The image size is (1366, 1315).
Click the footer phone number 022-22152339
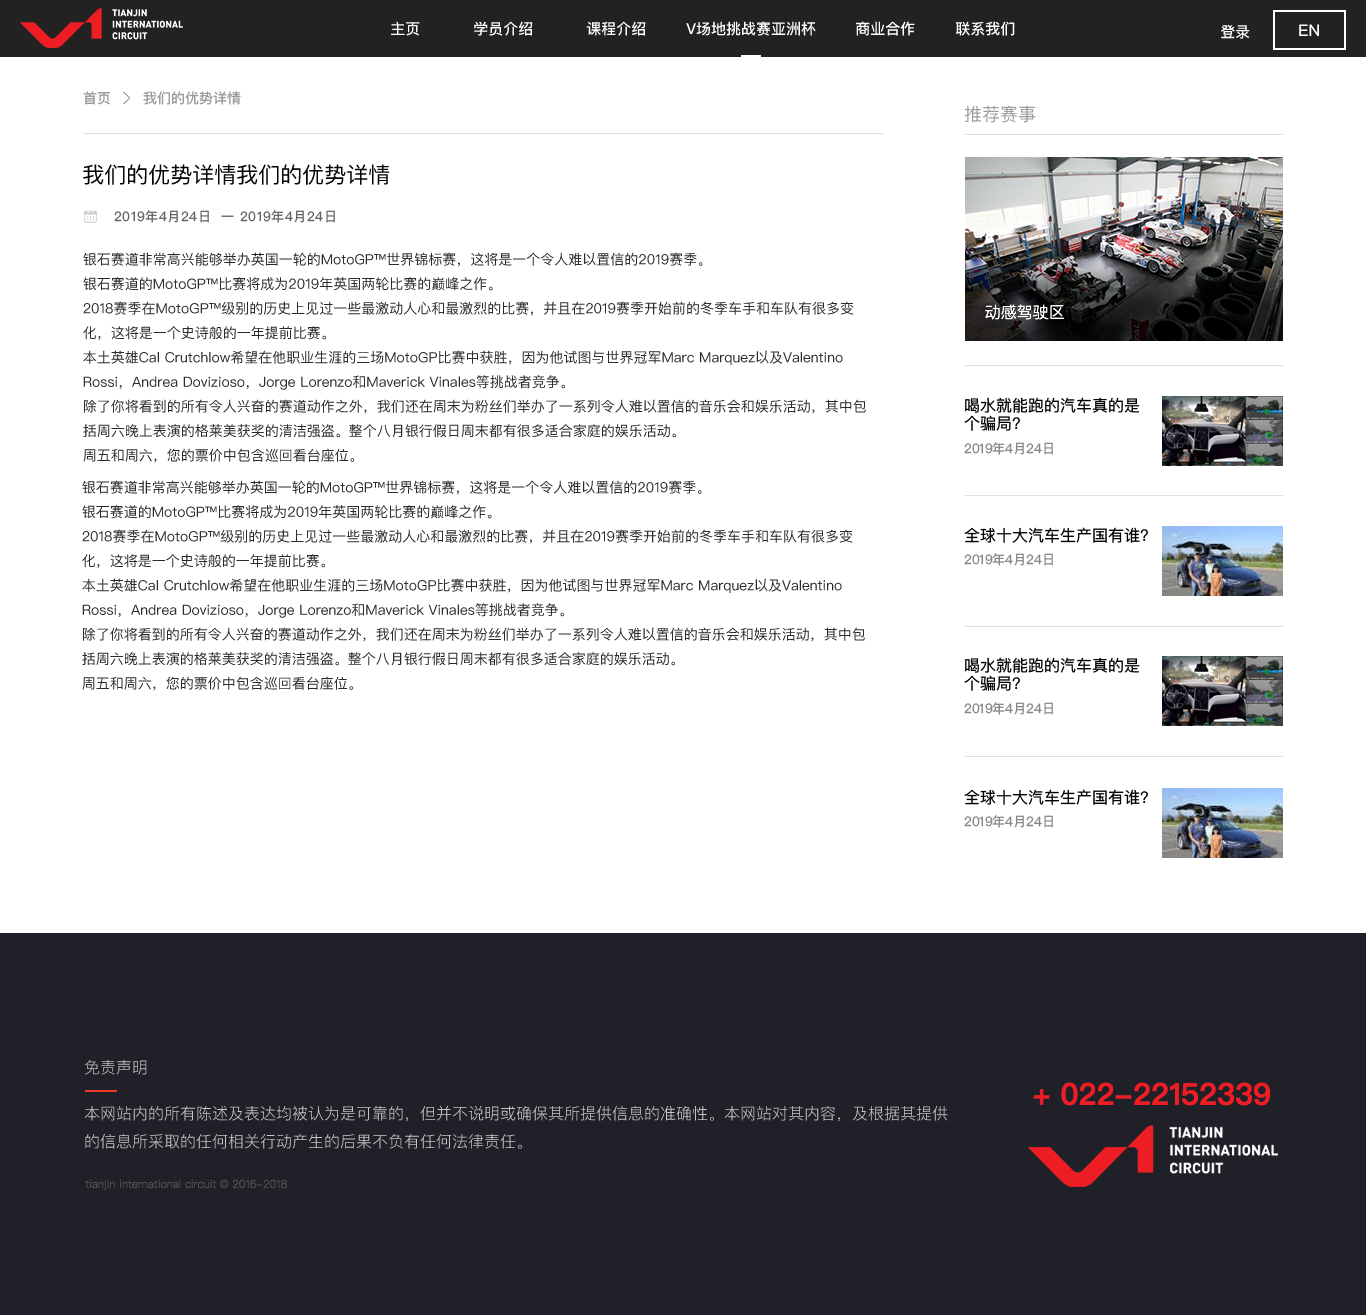point(1152,1095)
